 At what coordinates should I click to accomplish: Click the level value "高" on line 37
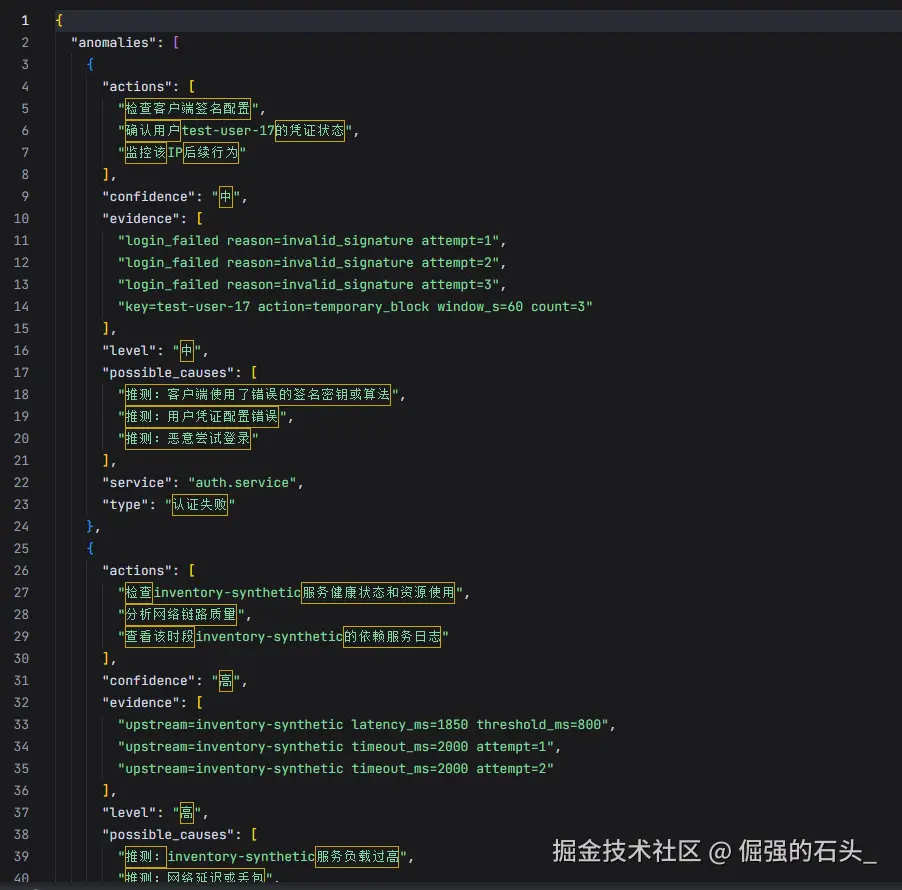coord(186,813)
